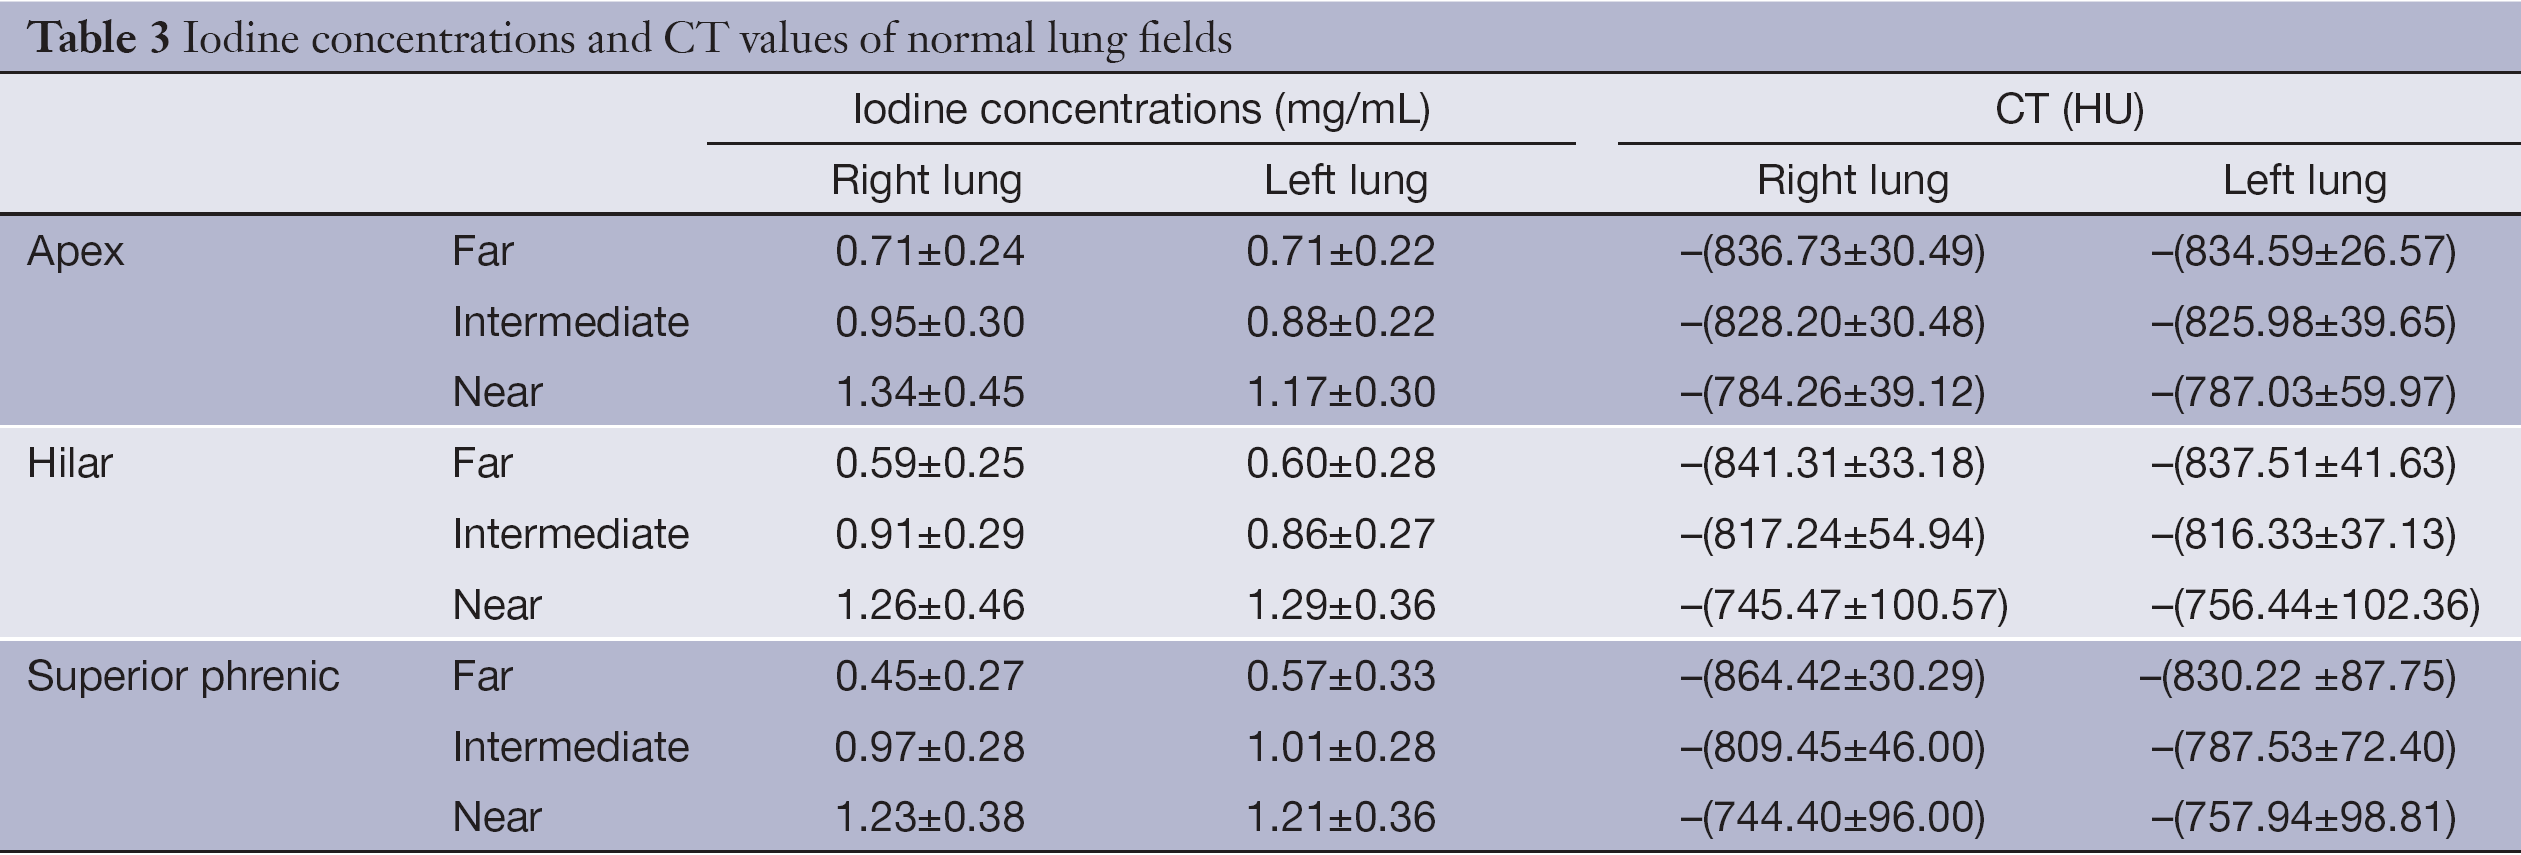Click CT value –(864.42±30.29)

pyautogui.click(x=1833, y=676)
